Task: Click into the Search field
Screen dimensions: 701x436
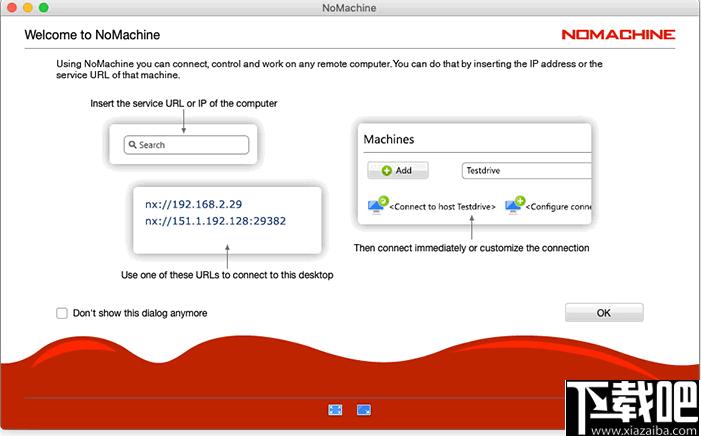Action: (x=186, y=145)
